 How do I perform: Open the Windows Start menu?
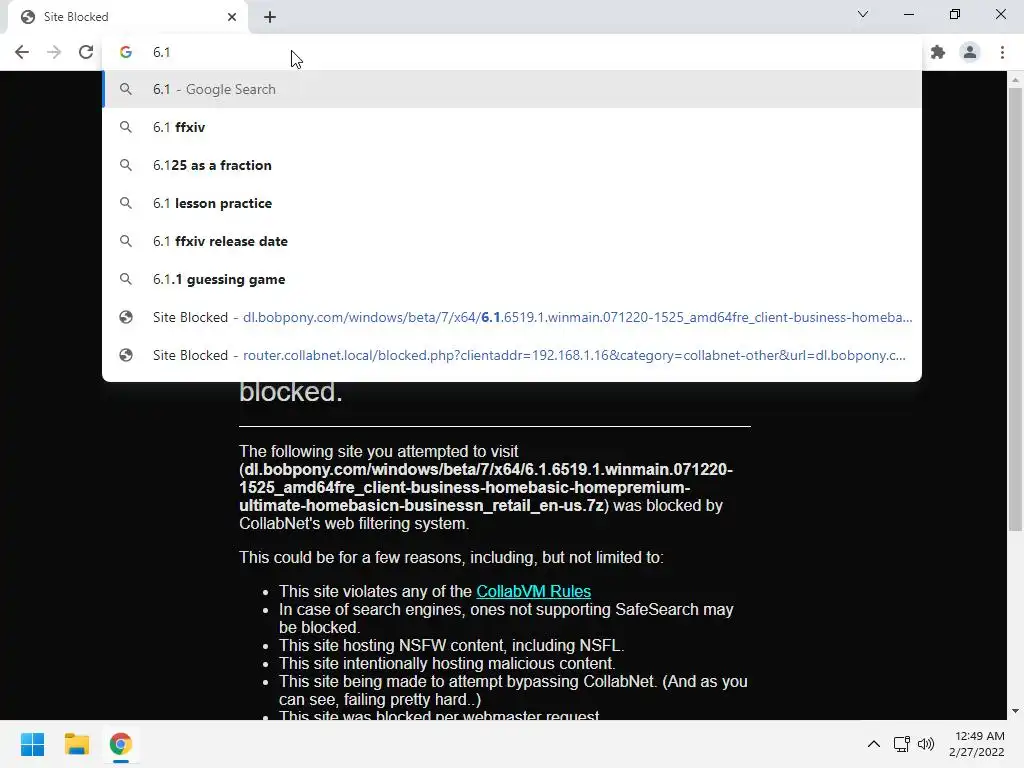33,744
